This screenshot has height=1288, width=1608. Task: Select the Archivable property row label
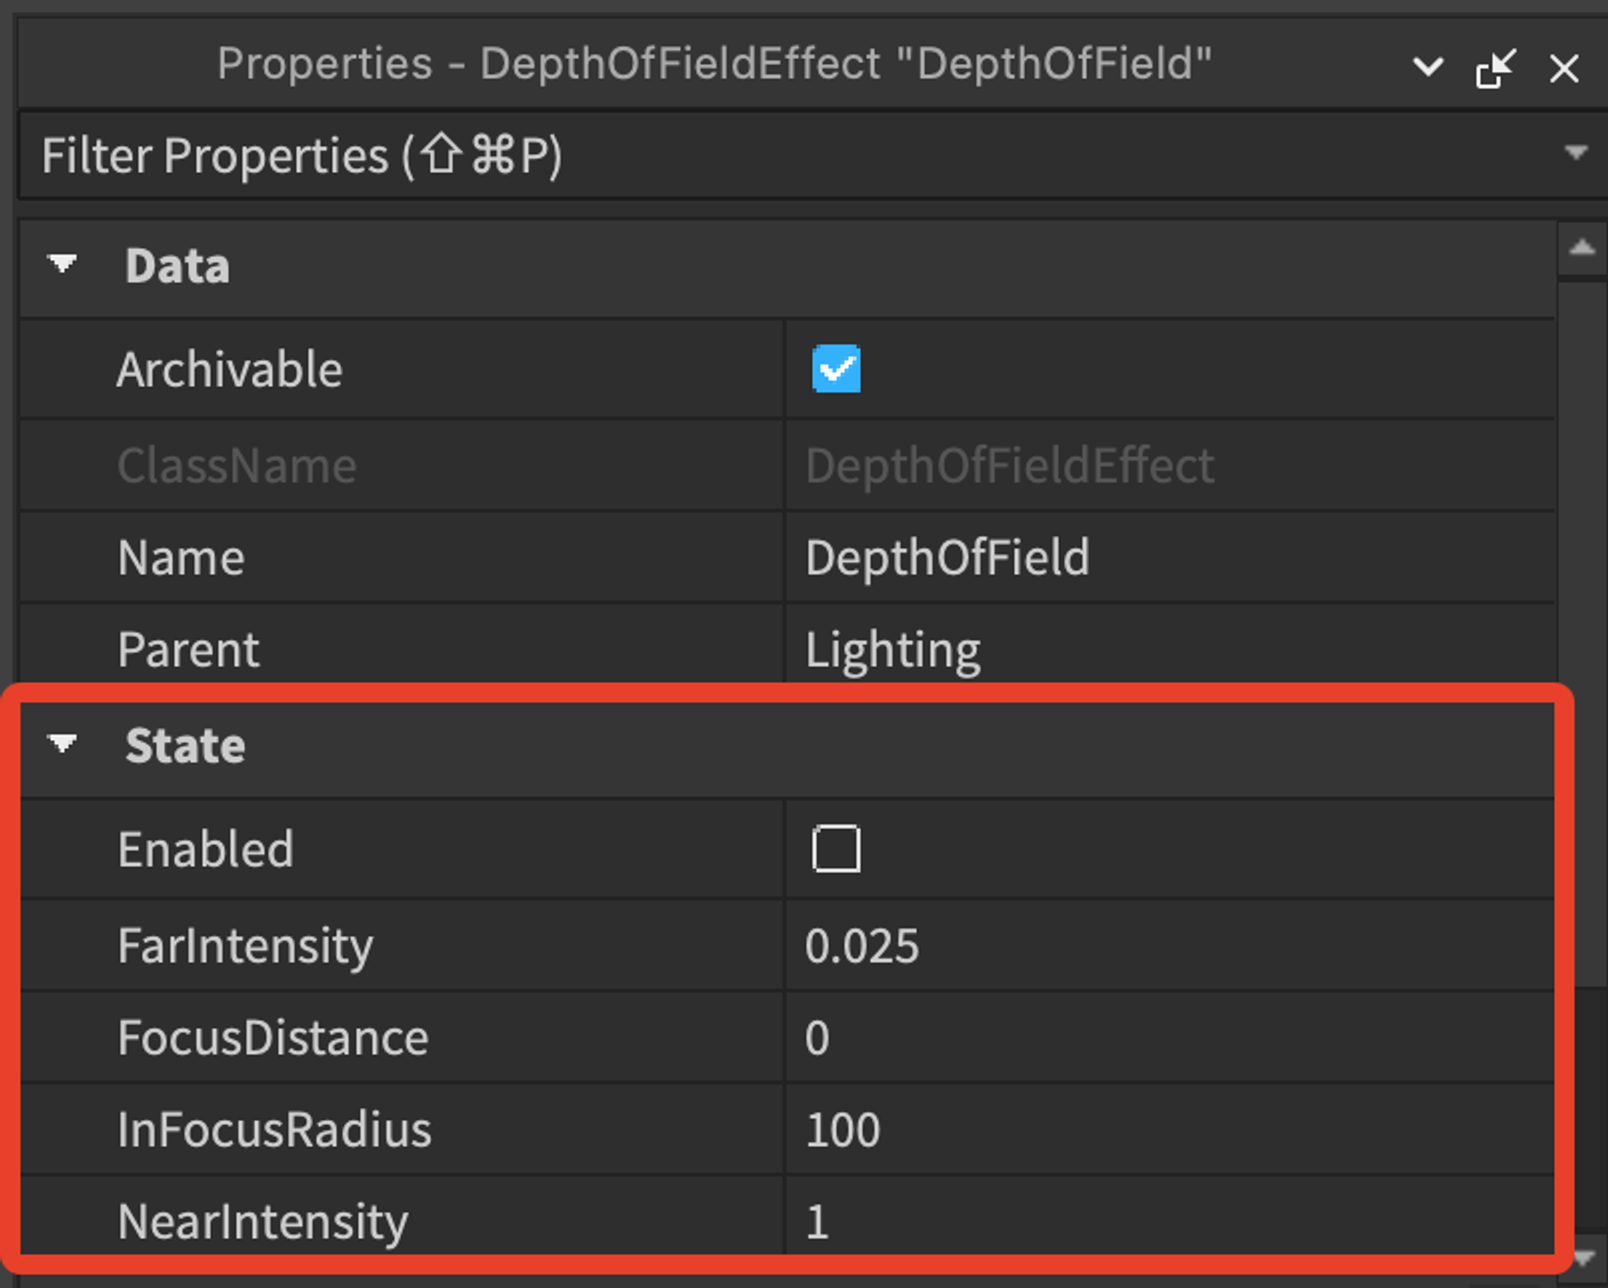tap(230, 369)
